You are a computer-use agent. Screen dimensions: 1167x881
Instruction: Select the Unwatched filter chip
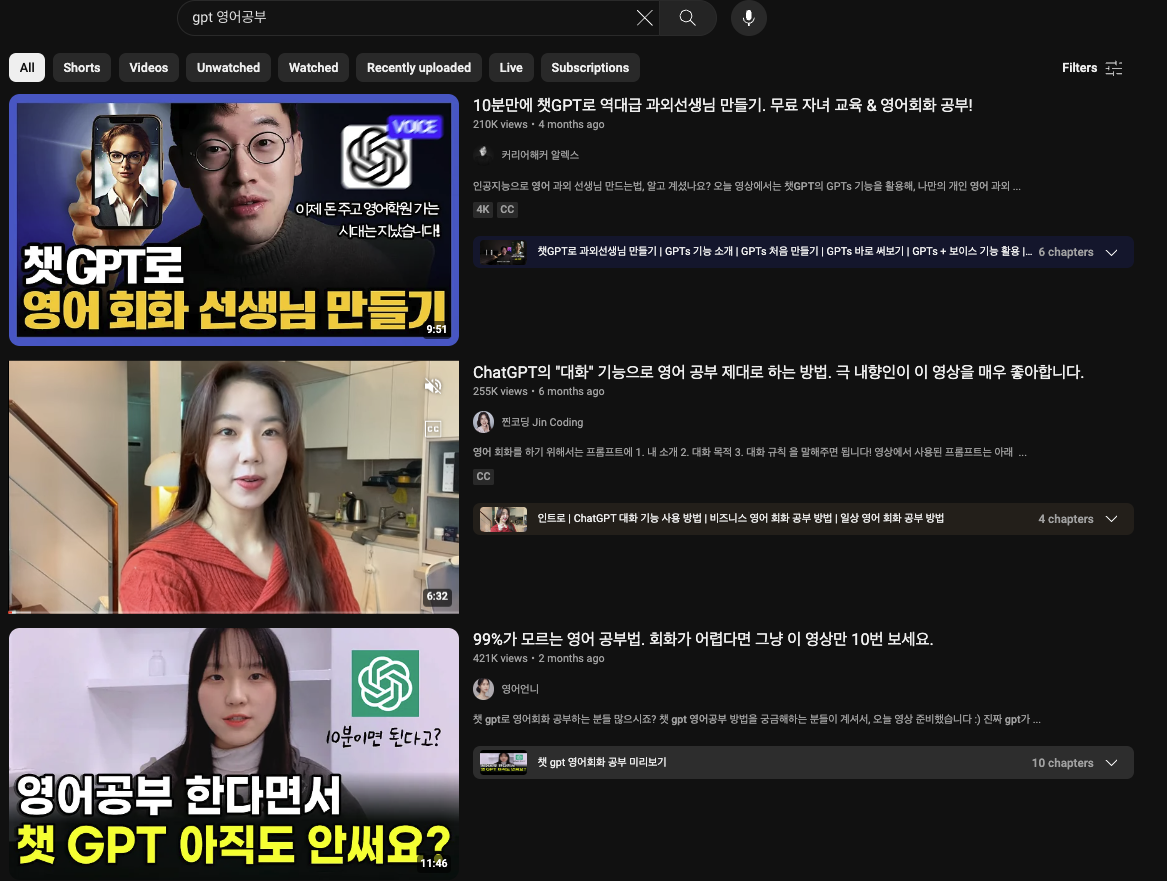coord(228,68)
